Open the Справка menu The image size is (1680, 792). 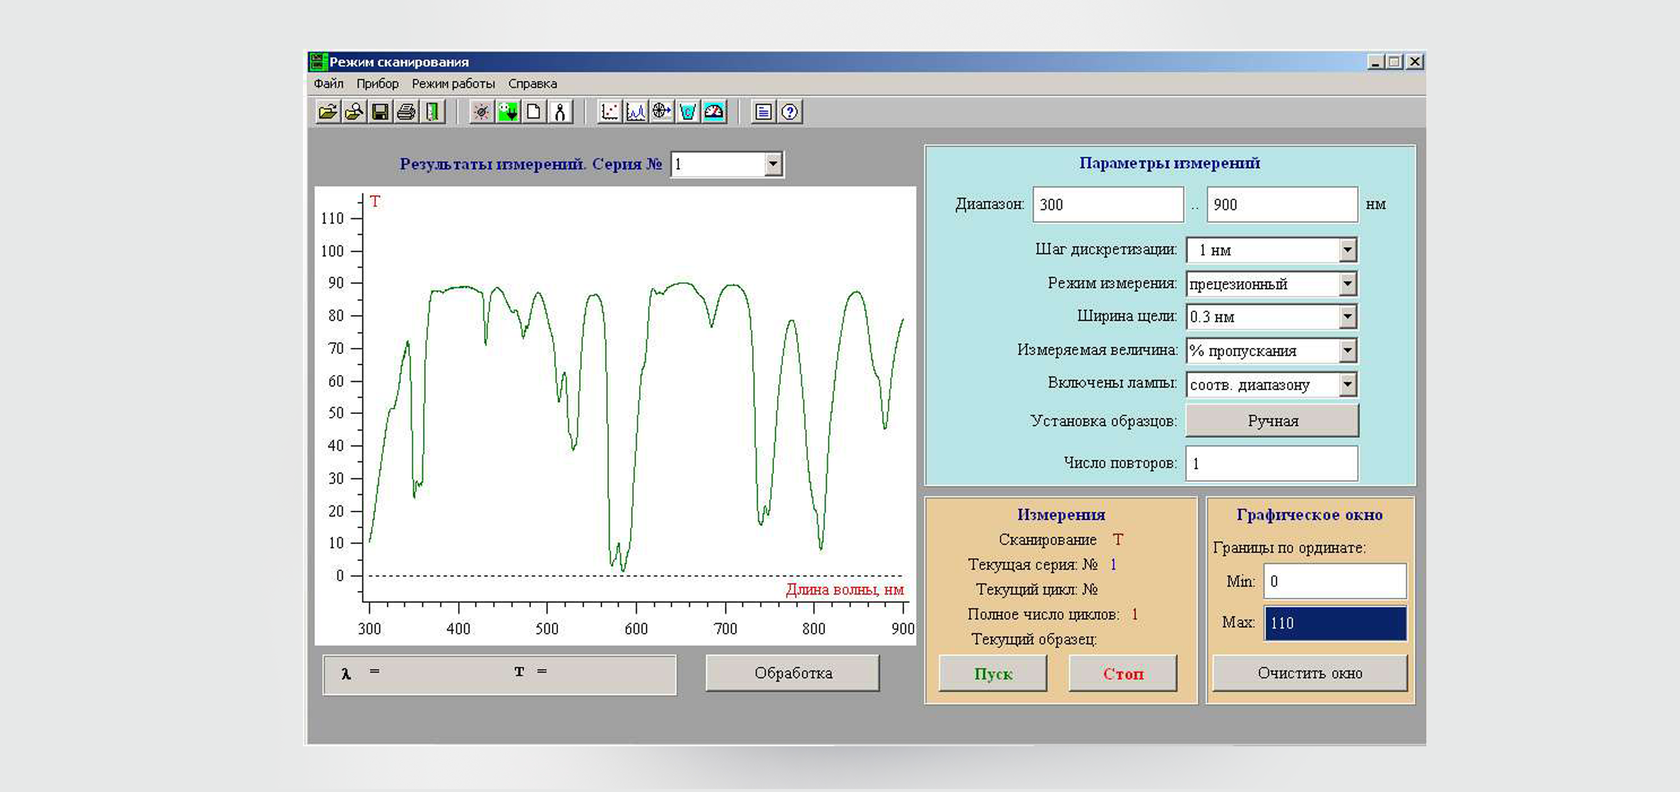tap(533, 84)
